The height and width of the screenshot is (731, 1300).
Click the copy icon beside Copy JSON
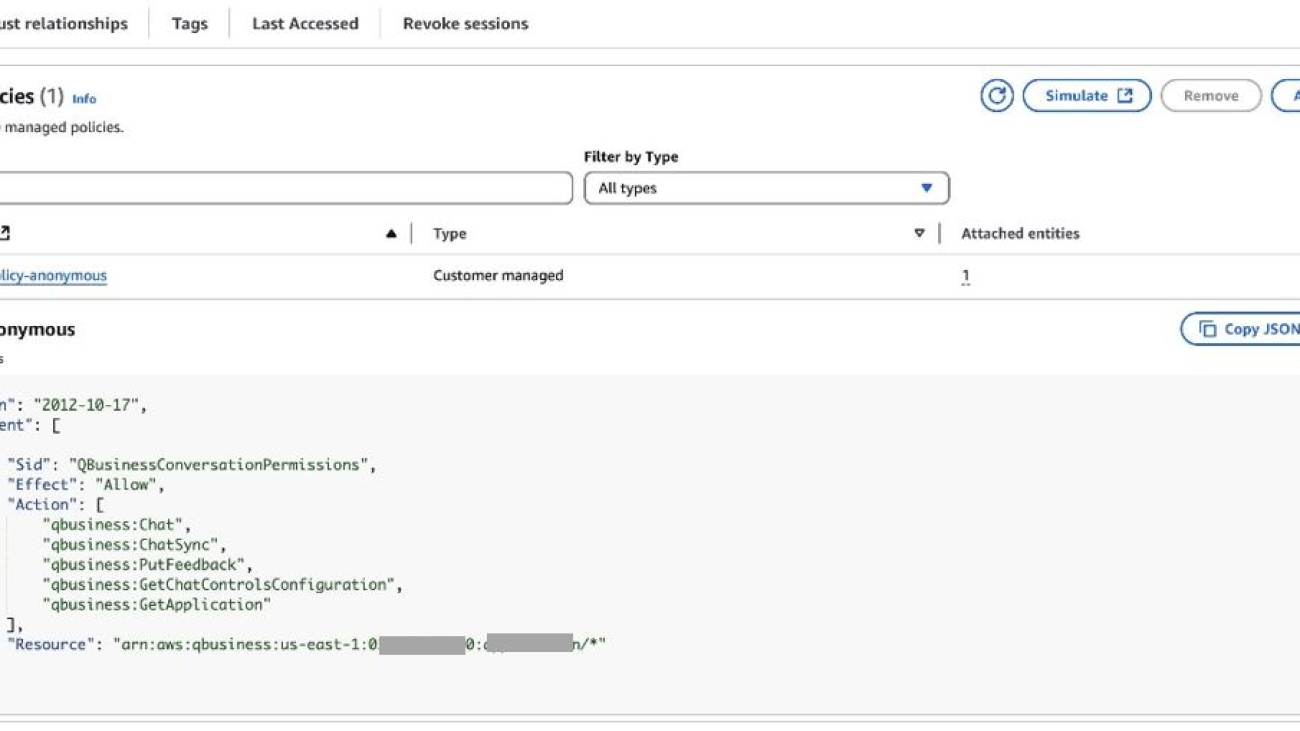[1207, 329]
